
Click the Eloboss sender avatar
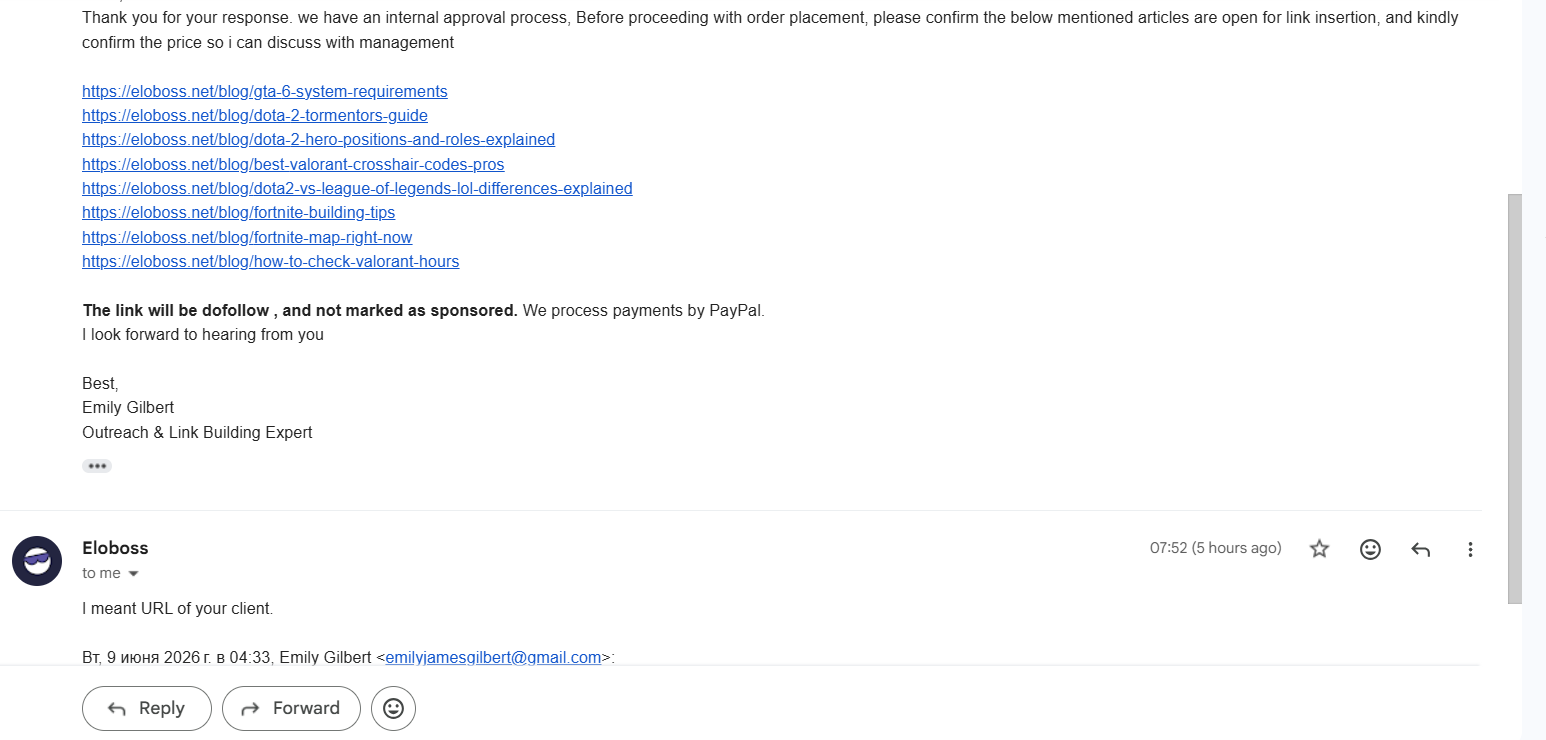pyautogui.click(x=37, y=561)
